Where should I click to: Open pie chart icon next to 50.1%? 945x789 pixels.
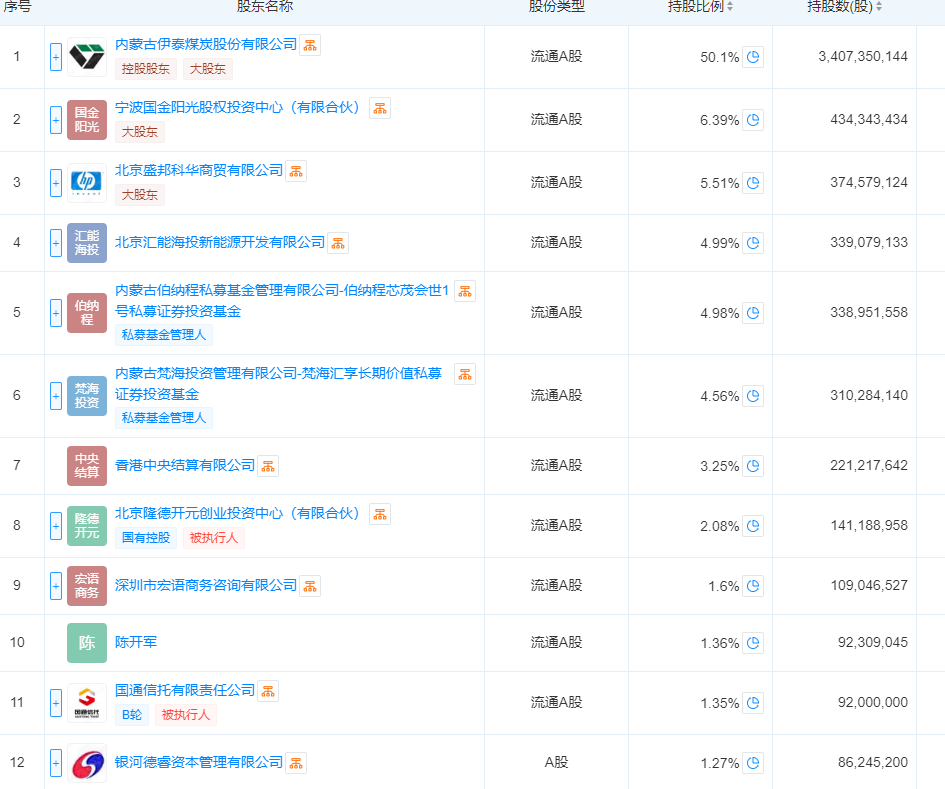pyautogui.click(x=753, y=57)
